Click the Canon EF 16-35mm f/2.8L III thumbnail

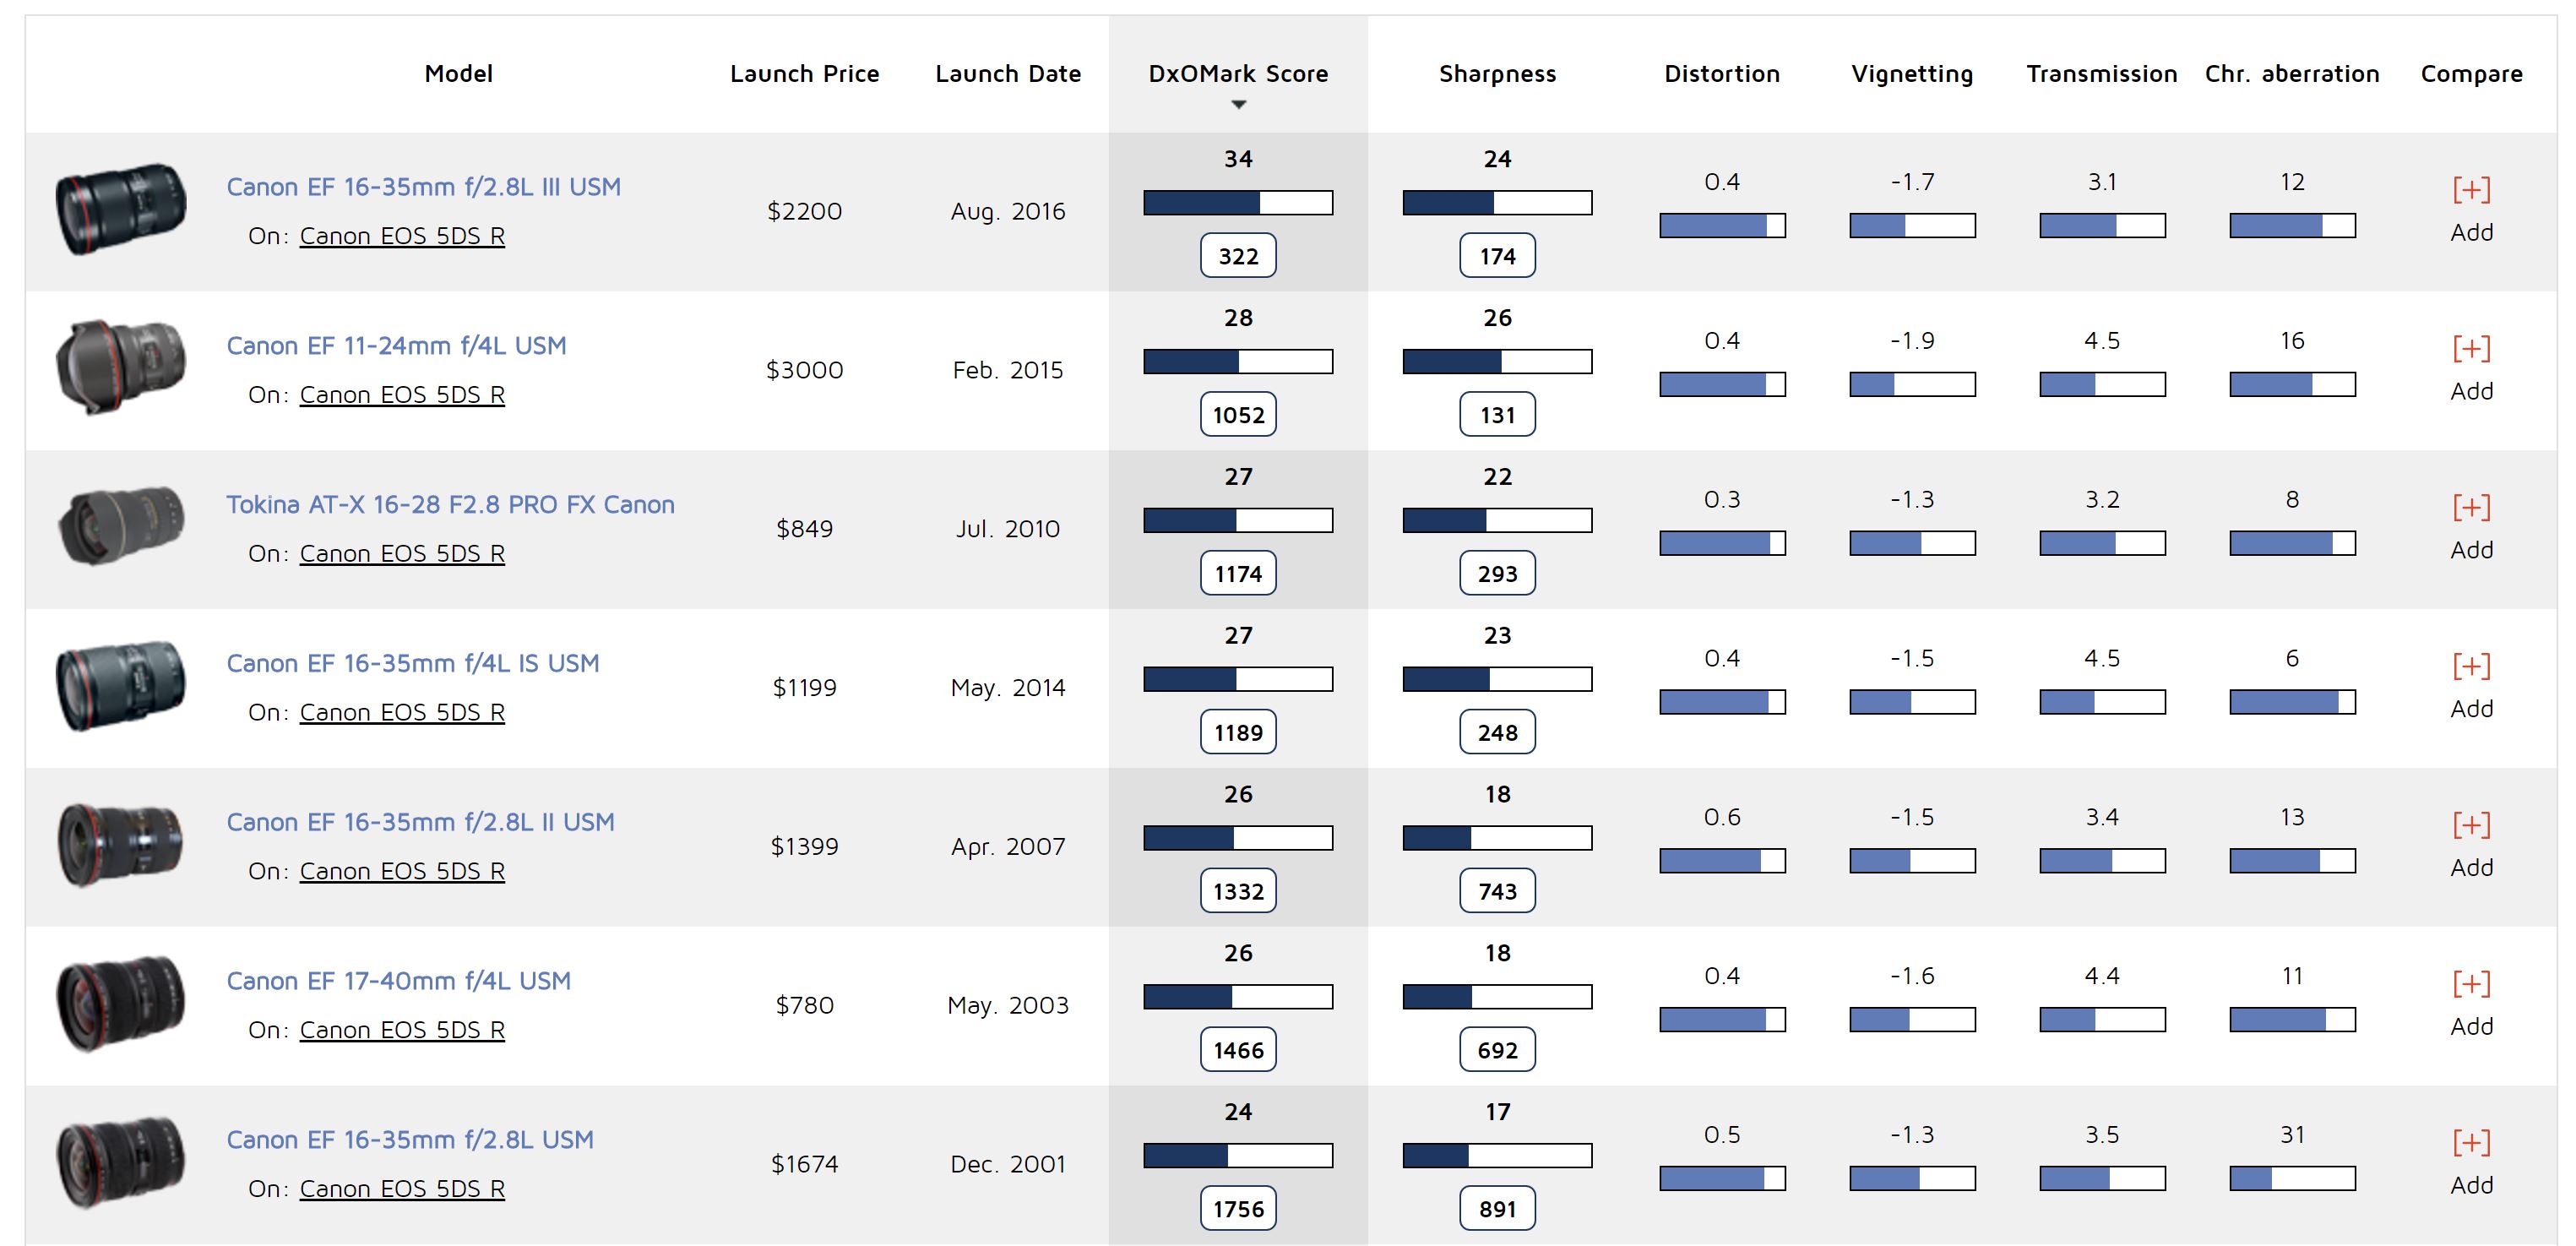(121, 210)
